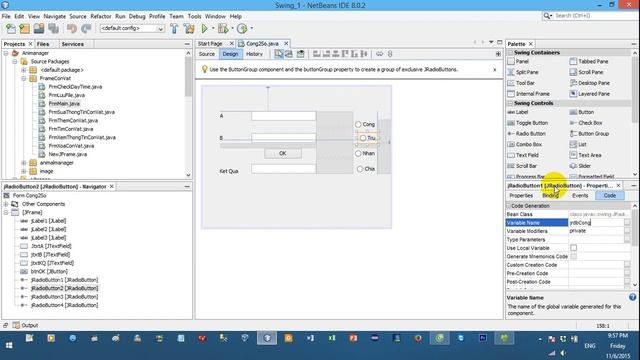Image resolution: width=640 pixels, height=360 pixels.
Task: Click the Preview Design icon
Action: click(300, 54)
